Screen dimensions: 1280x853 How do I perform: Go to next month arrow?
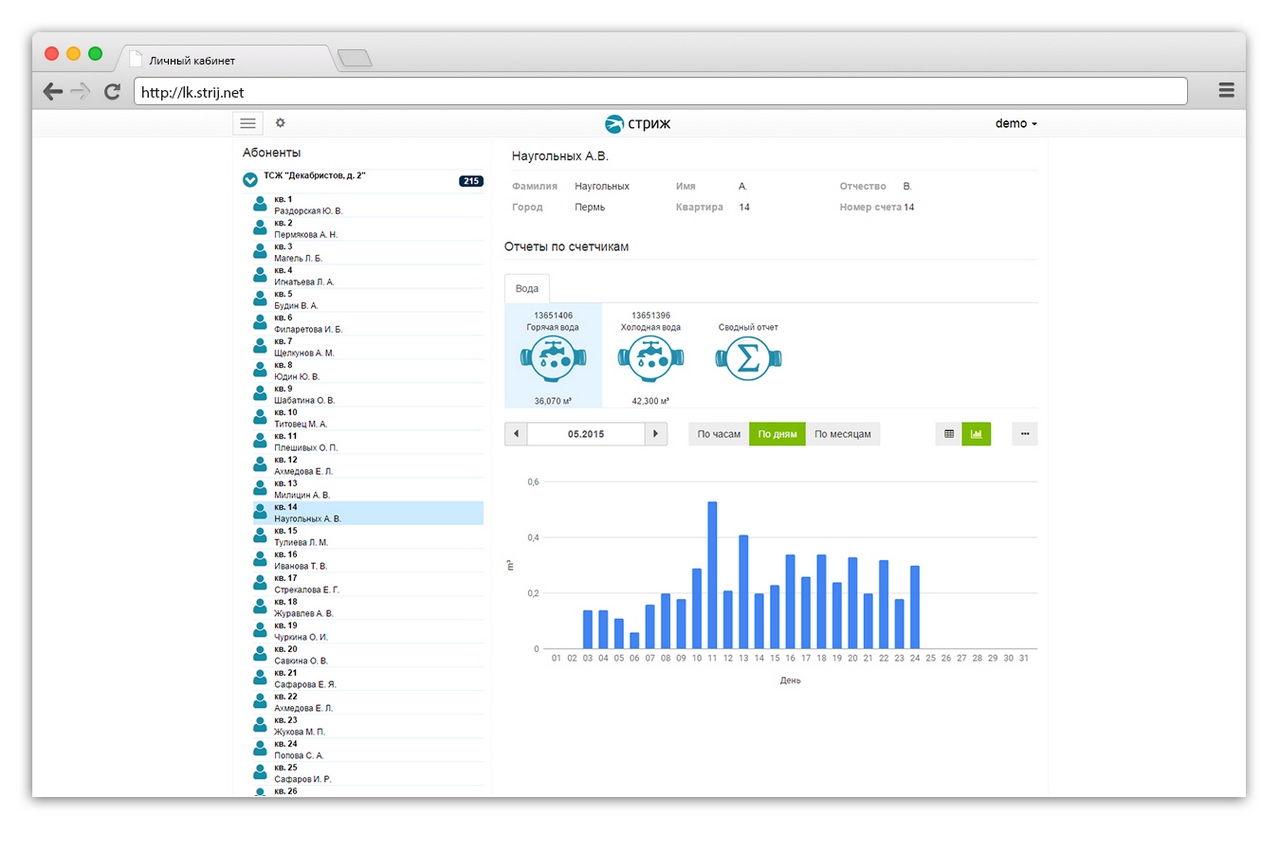coord(656,434)
